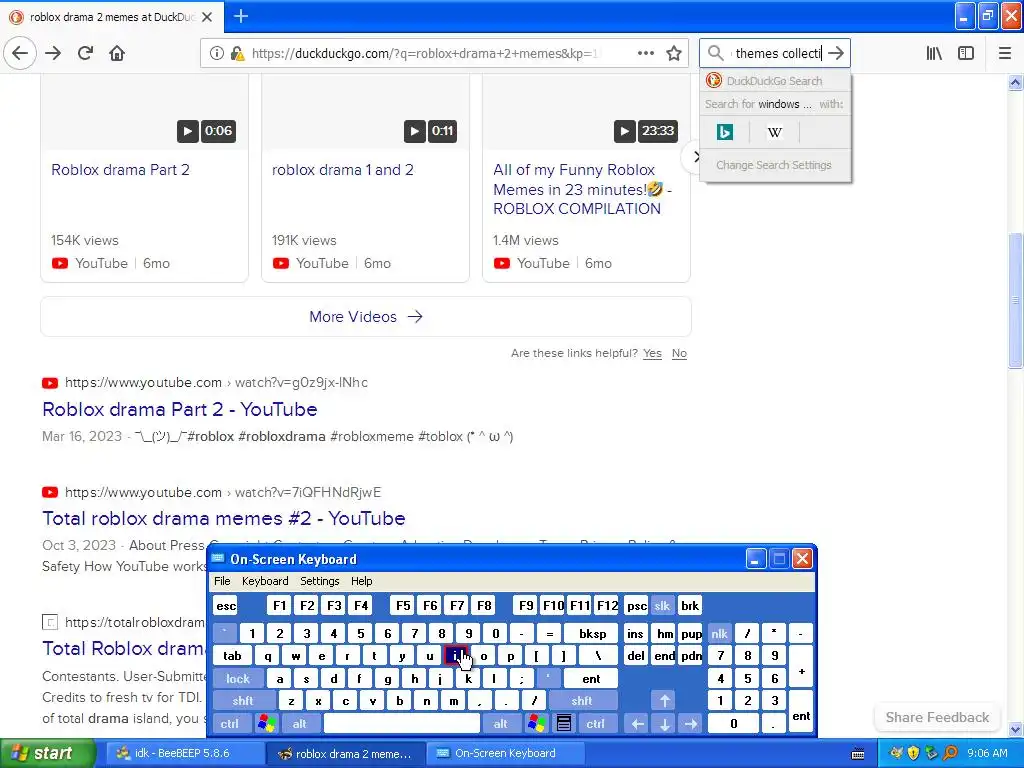
Task: Toggle the sidebar view icon
Action: [x=966, y=53]
